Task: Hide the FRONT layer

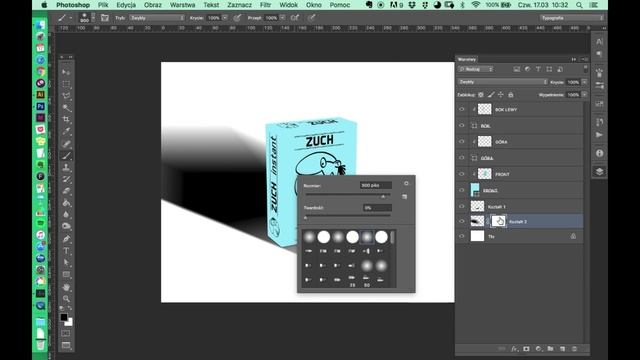Action: click(x=462, y=174)
